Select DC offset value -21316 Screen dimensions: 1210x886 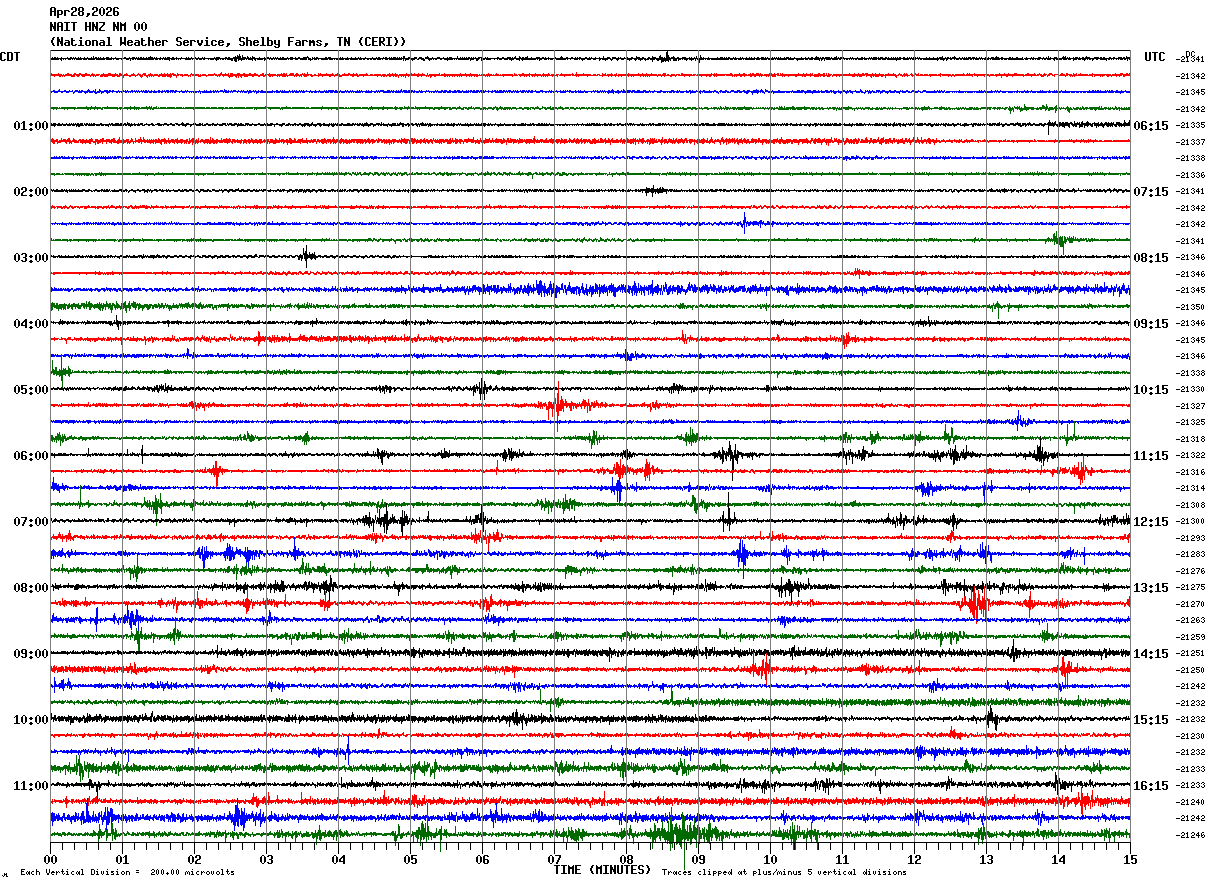click(x=1191, y=472)
